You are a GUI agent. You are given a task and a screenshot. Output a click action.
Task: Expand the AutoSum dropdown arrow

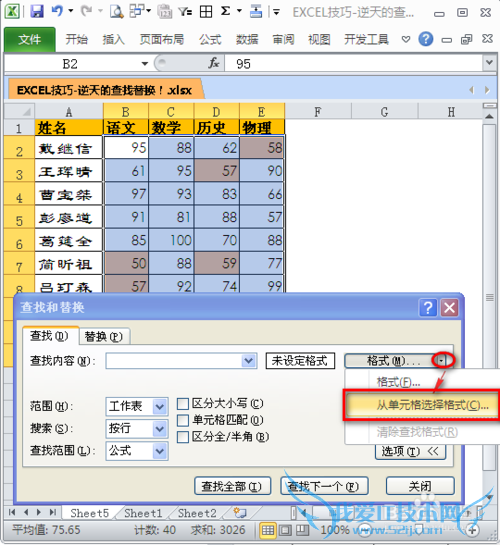[x=239, y=11]
